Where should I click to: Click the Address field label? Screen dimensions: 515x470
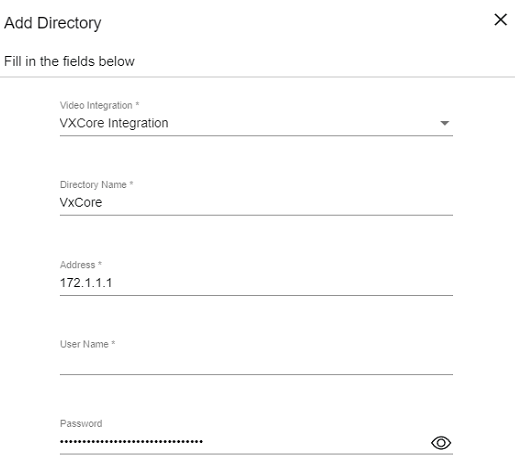pyautogui.click(x=77, y=265)
